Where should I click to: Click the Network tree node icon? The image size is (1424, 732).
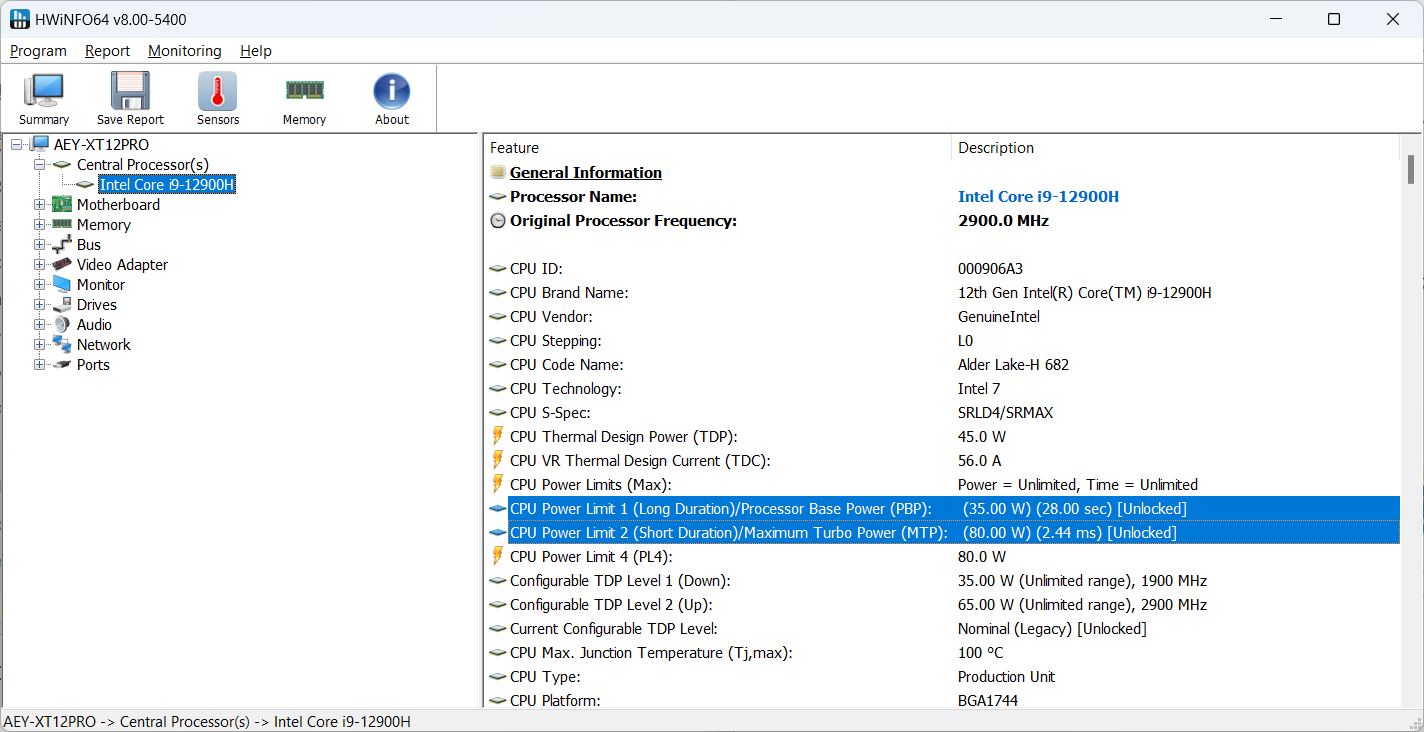(x=62, y=345)
